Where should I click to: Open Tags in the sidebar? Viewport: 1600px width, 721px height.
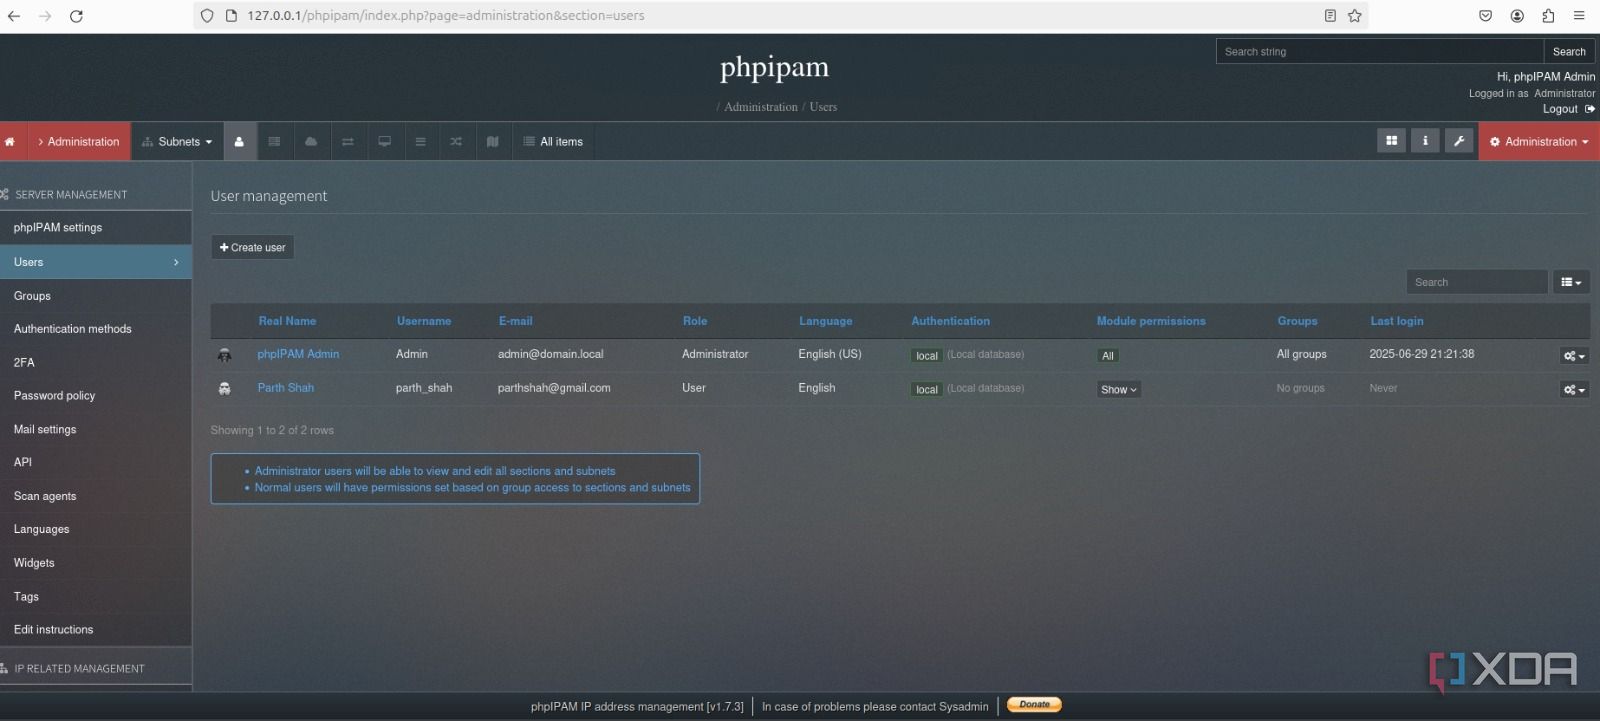tap(96, 597)
